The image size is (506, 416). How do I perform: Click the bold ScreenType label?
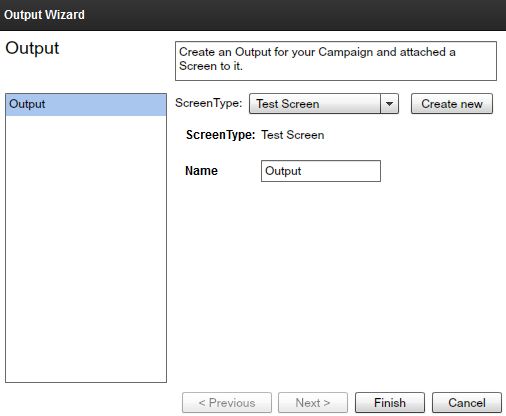pos(220,135)
